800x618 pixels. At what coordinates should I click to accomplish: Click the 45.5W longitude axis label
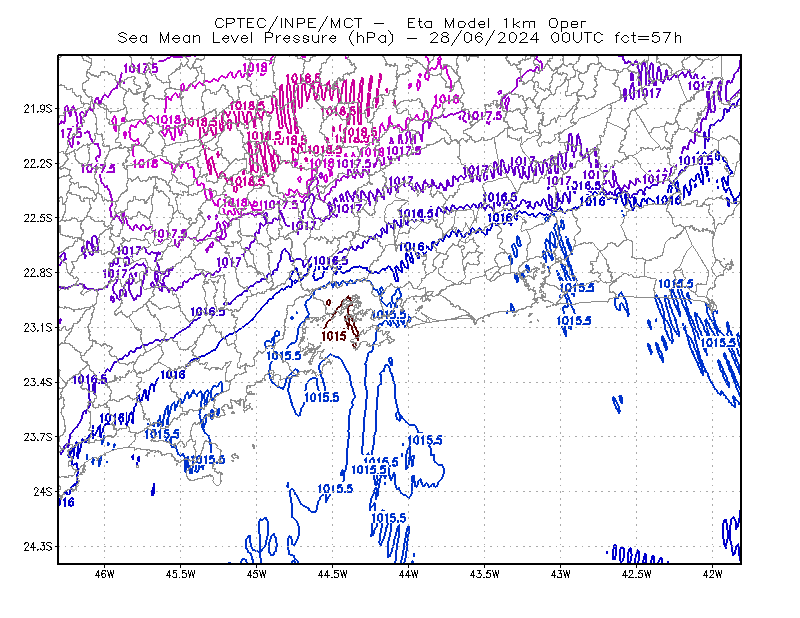181,574
